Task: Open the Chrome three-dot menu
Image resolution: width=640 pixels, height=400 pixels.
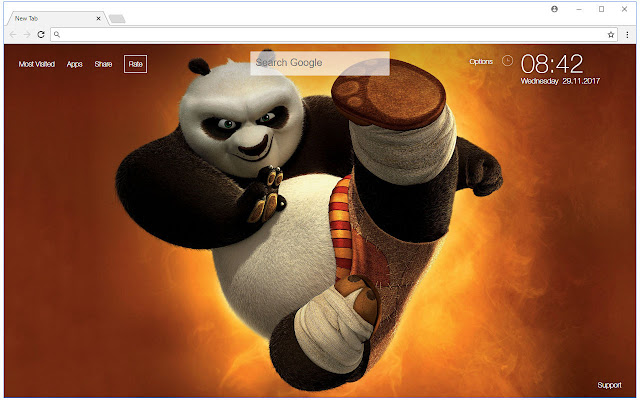Action: point(627,35)
